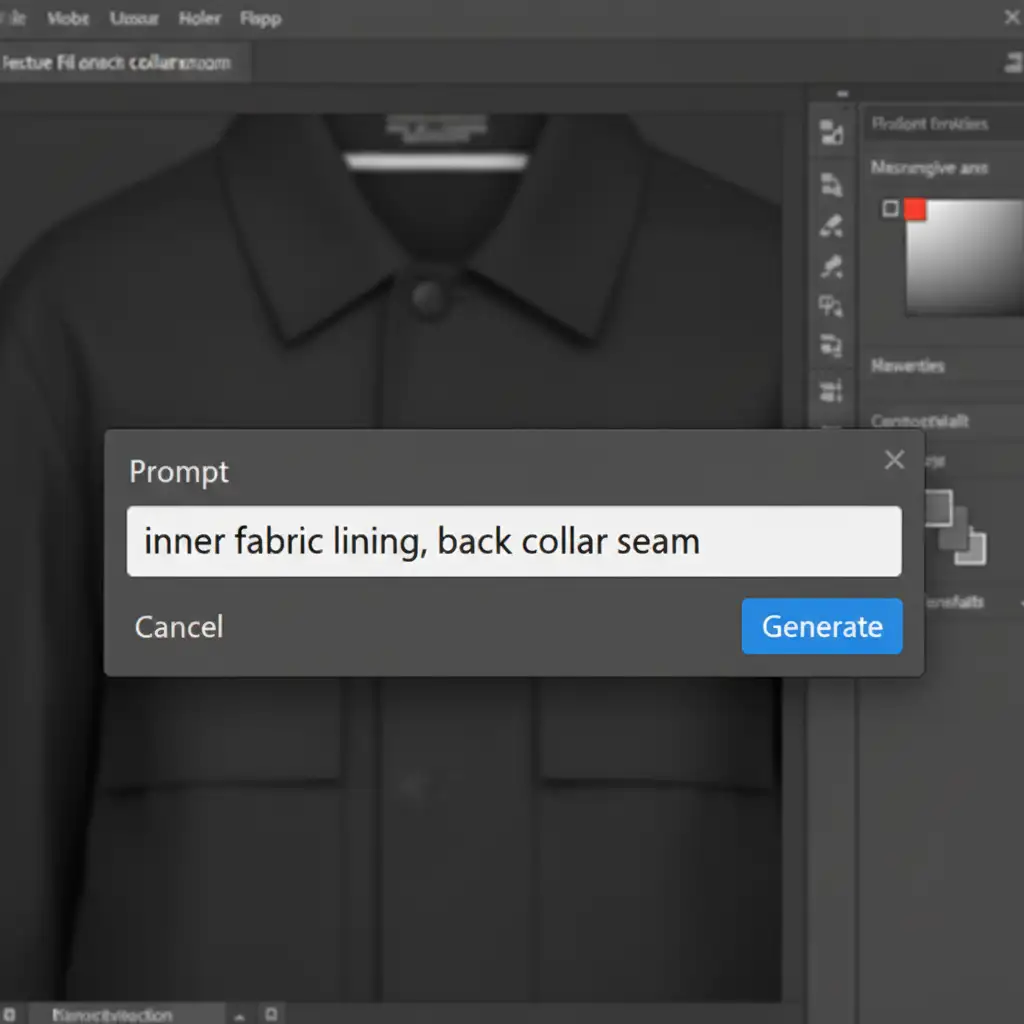Toggle the small checkbox beside the red swatch
1024x1024 pixels.
pos(890,209)
